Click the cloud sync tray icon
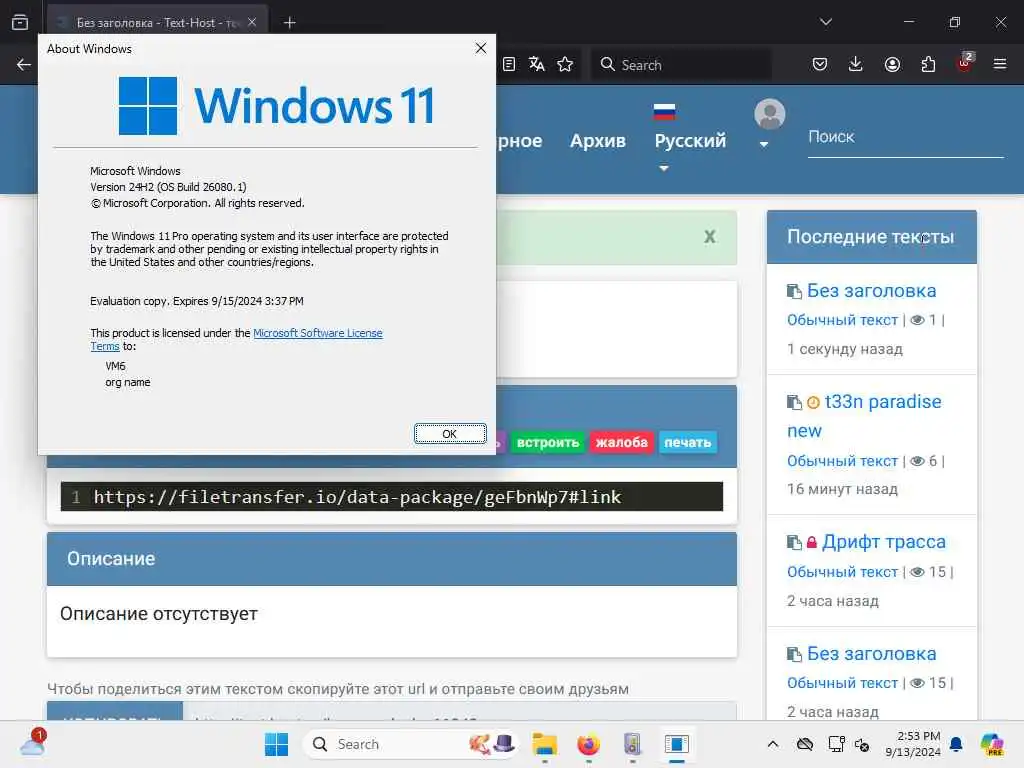1024x768 pixels. pos(805,744)
